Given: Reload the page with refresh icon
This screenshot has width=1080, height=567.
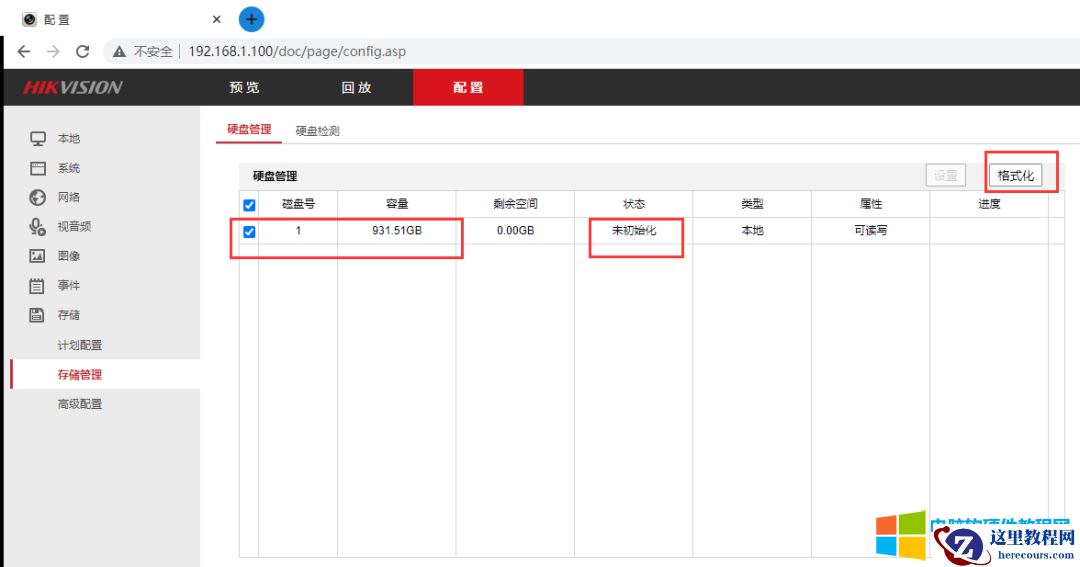Looking at the screenshot, I should coord(83,52).
